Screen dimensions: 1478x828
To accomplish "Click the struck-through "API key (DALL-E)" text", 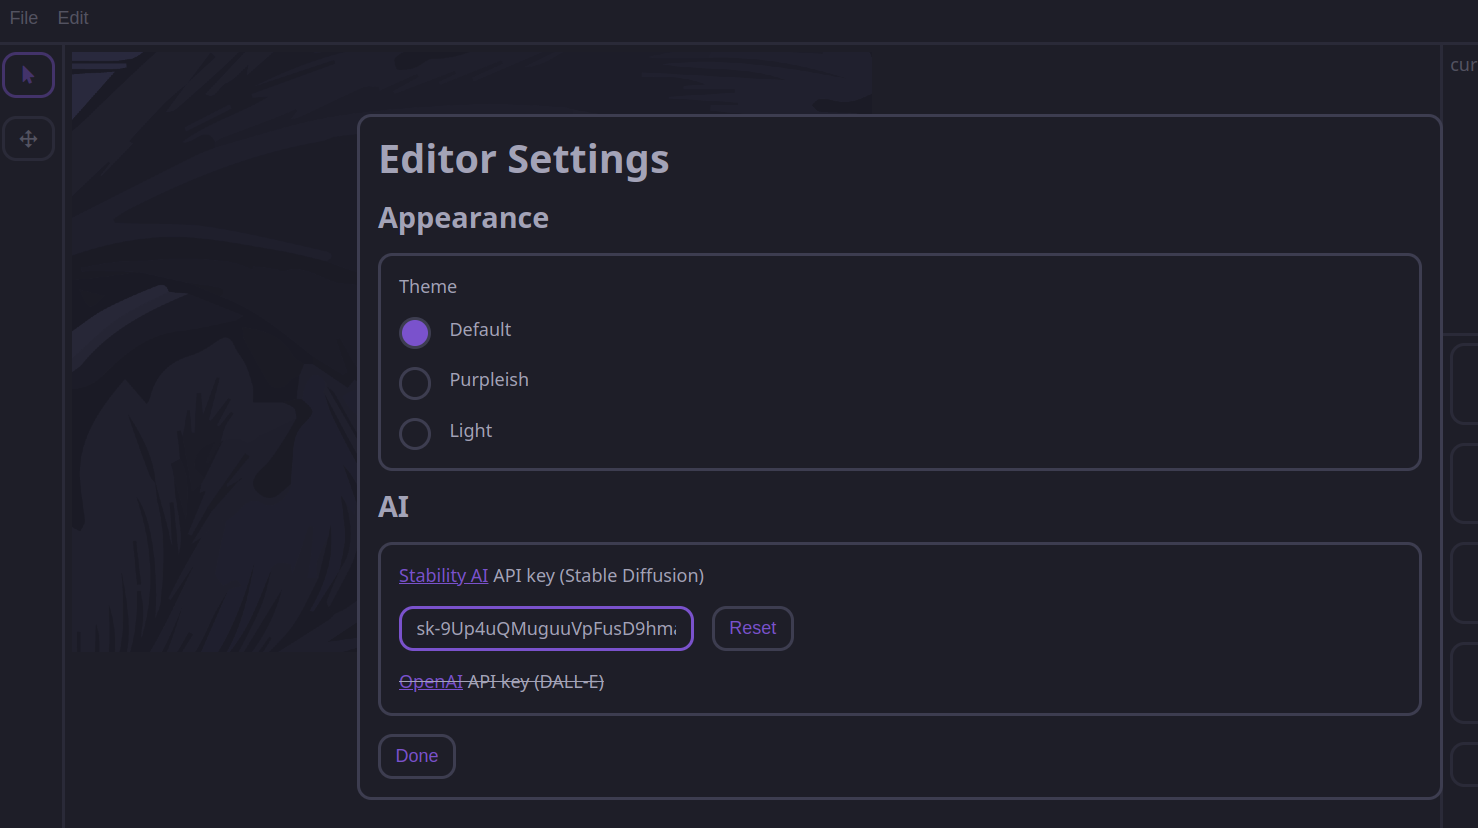I will tap(536, 682).
